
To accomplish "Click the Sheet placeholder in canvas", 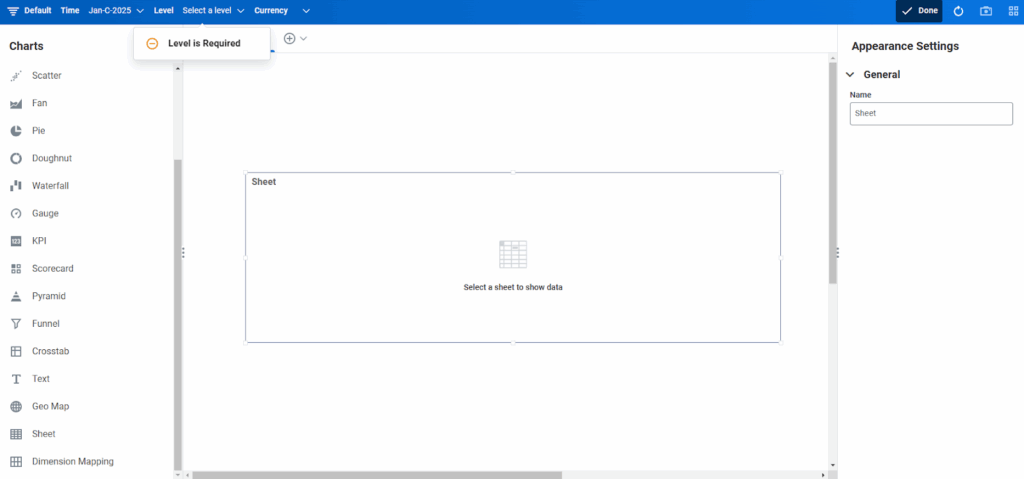I will click(x=512, y=258).
